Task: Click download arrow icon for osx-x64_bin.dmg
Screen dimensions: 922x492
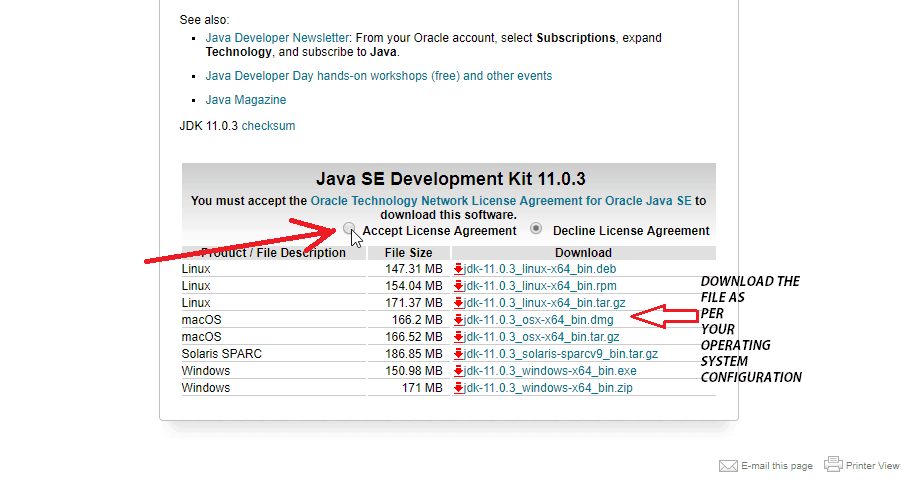Action: point(458,320)
